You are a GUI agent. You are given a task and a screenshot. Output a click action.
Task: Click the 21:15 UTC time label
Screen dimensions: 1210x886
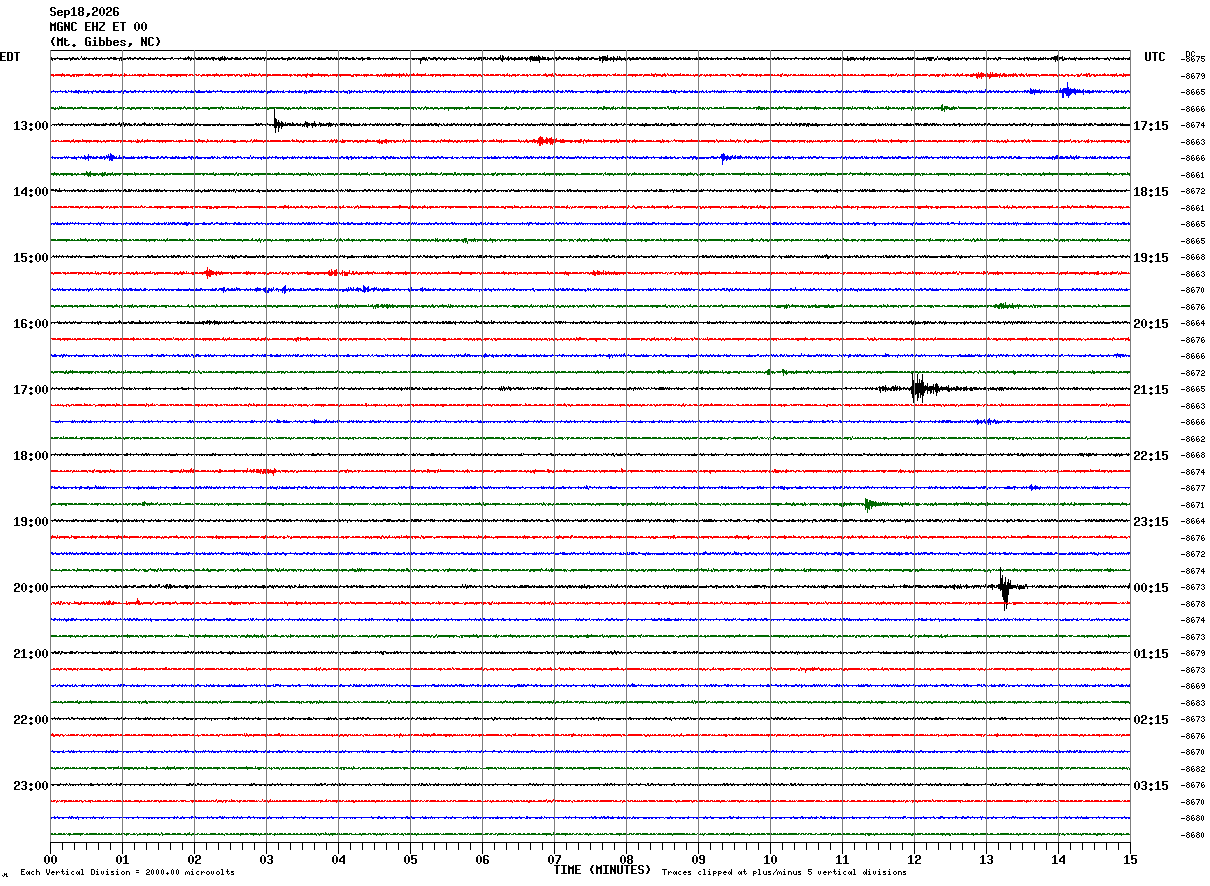(1151, 390)
